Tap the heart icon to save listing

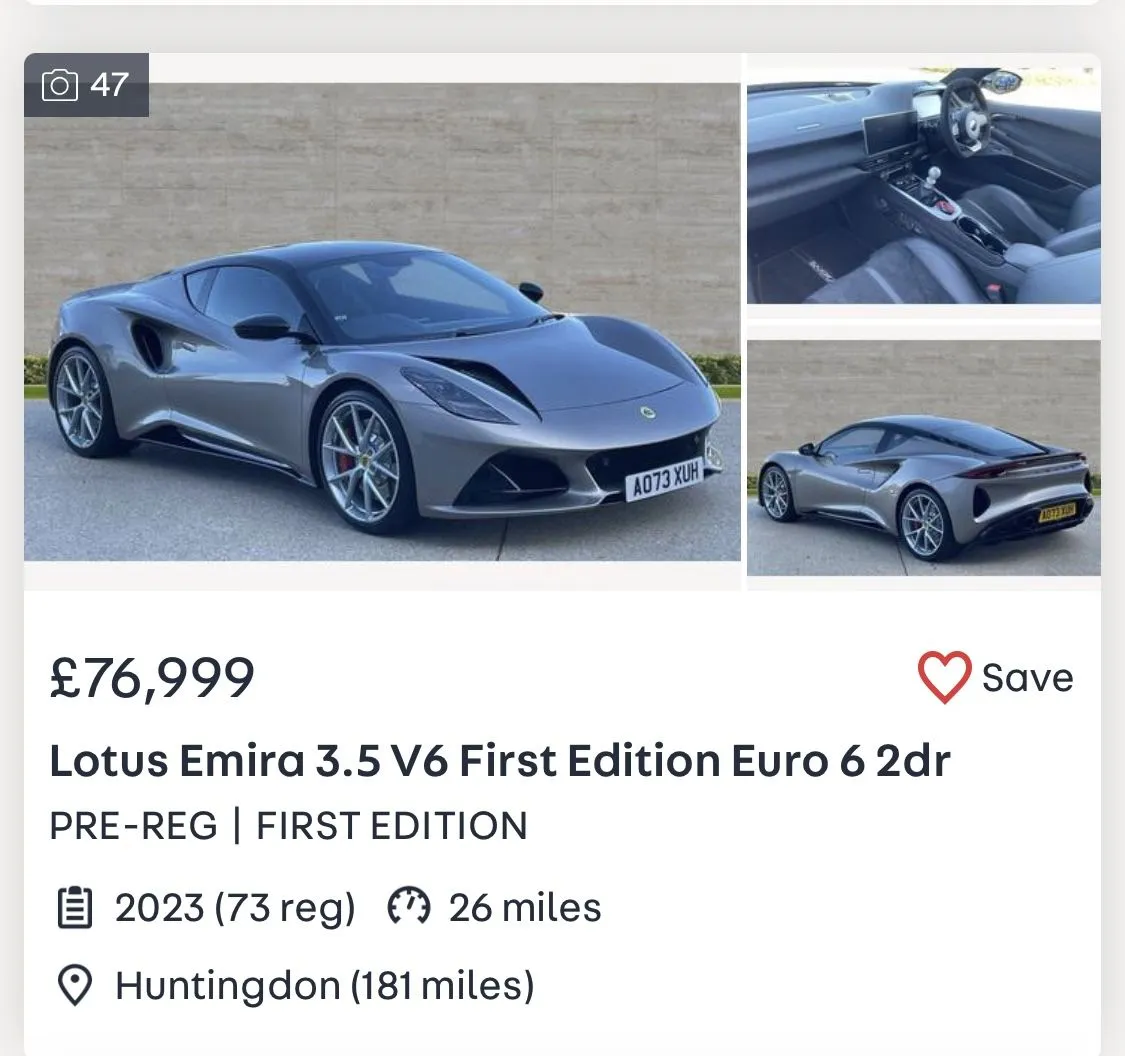pos(944,678)
